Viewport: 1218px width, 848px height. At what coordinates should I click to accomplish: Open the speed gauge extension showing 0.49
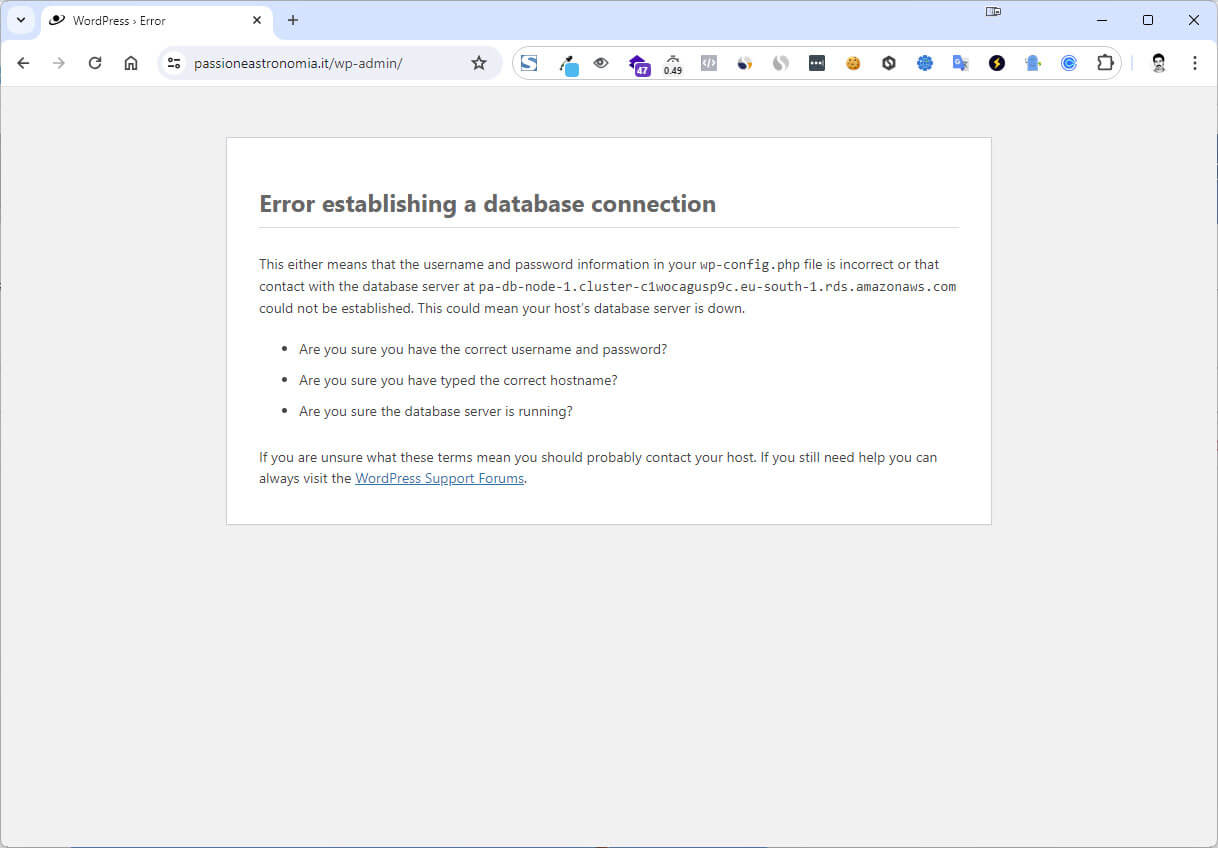click(x=673, y=65)
